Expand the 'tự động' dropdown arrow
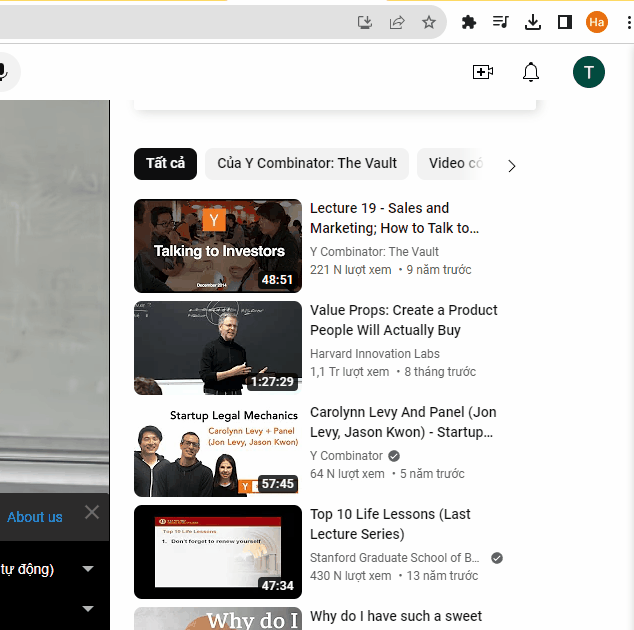634x630 pixels. (x=88, y=569)
